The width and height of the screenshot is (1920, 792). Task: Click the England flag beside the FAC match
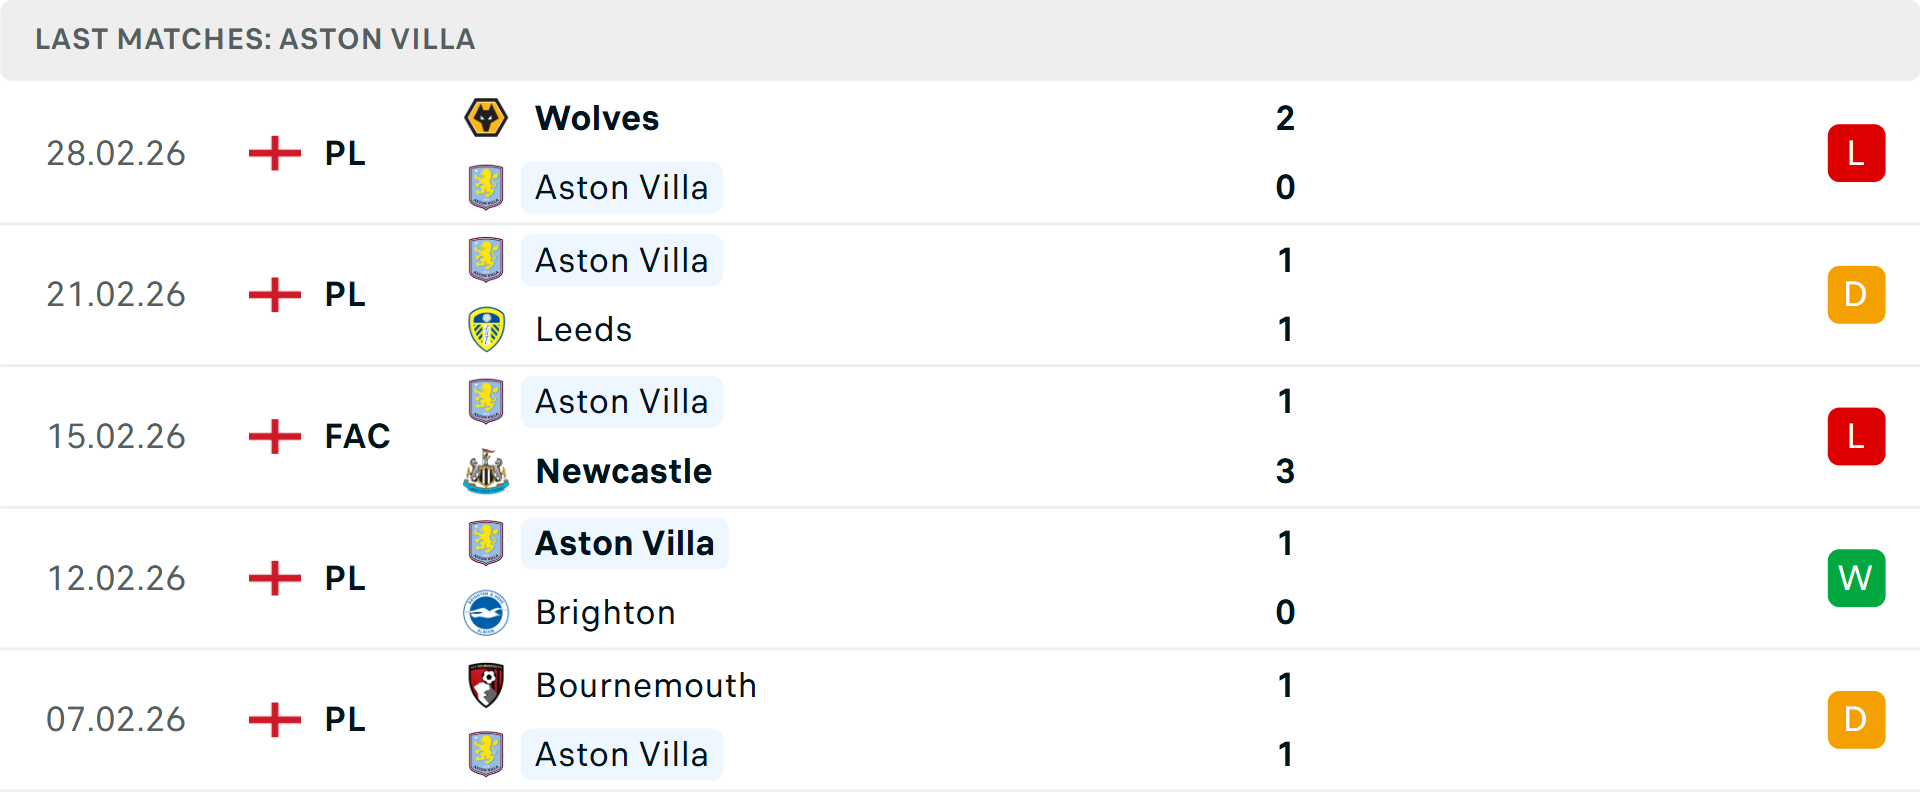tap(273, 436)
